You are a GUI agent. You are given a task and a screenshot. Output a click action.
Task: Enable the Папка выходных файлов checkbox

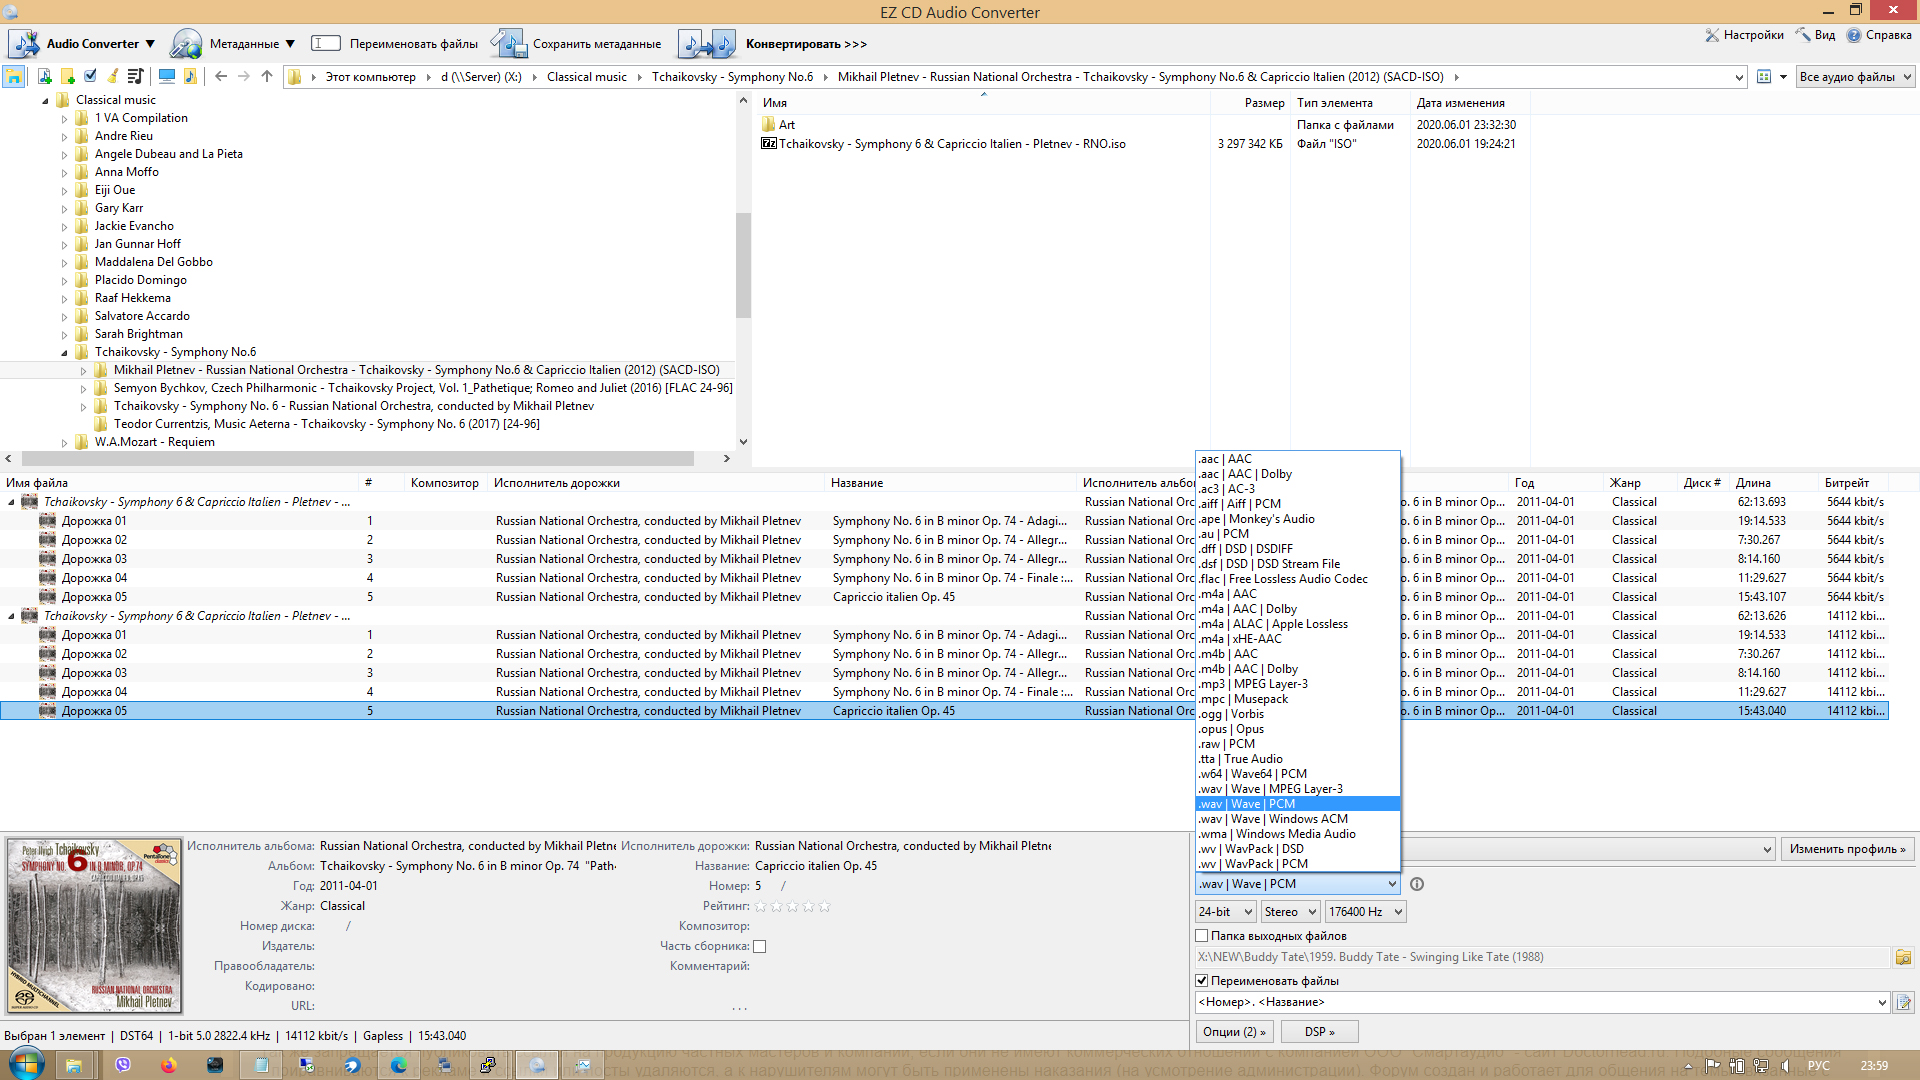pyautogui.click(x=1202, y=936)
